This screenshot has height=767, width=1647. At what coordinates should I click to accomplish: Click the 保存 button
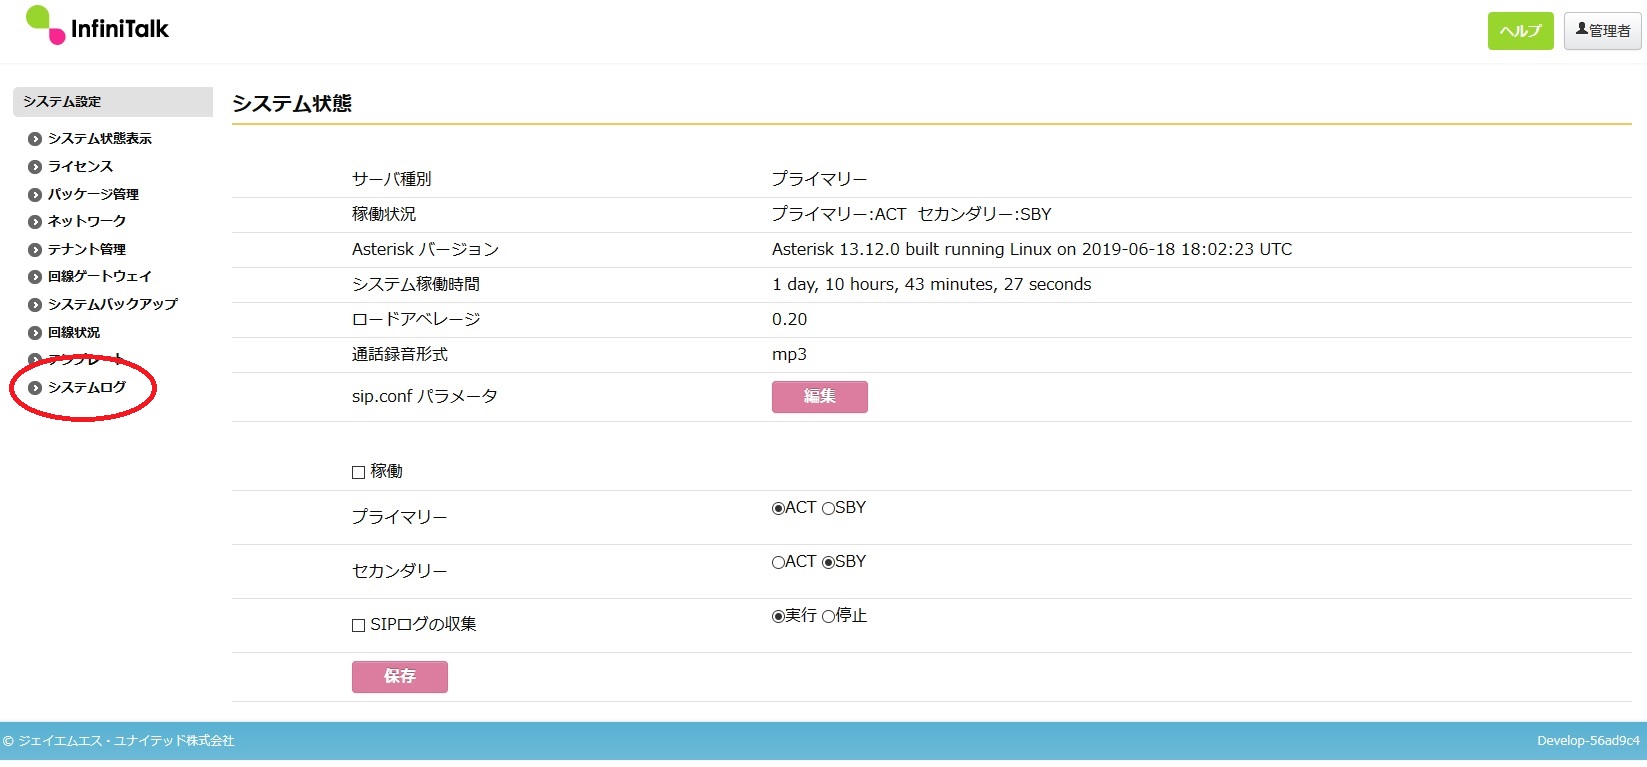point(400,677)
